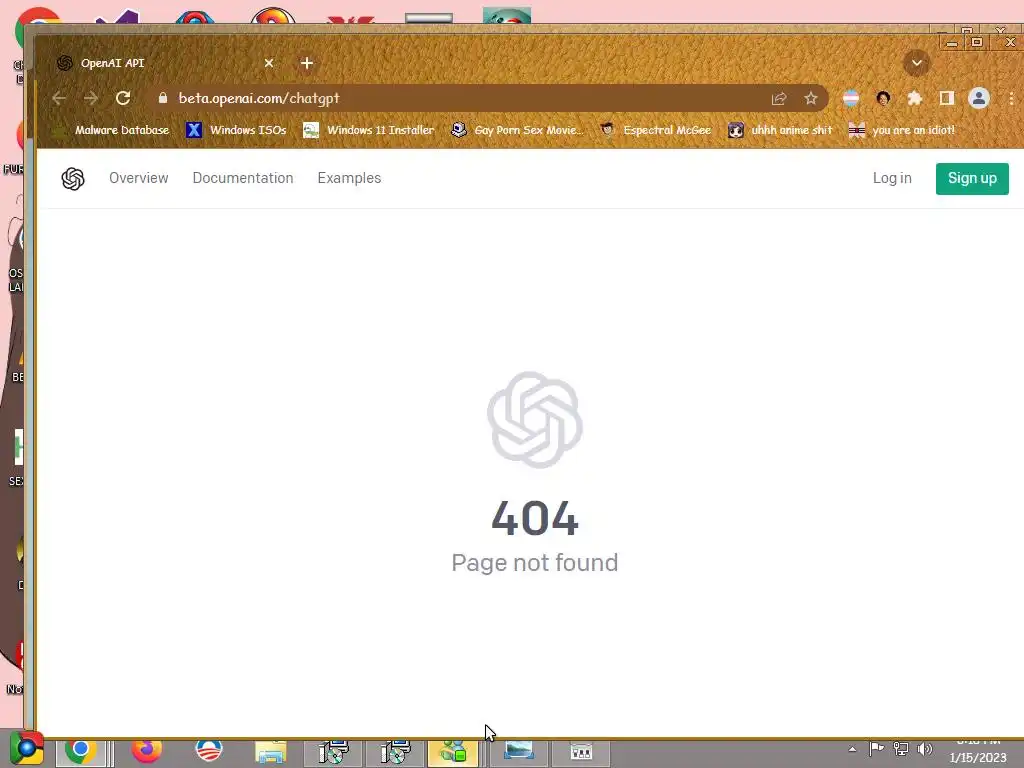Viewport: 1024px width, 768px height.
Task: Click the OpenAI logo in the page header
Action: click(x=72, y=178)
